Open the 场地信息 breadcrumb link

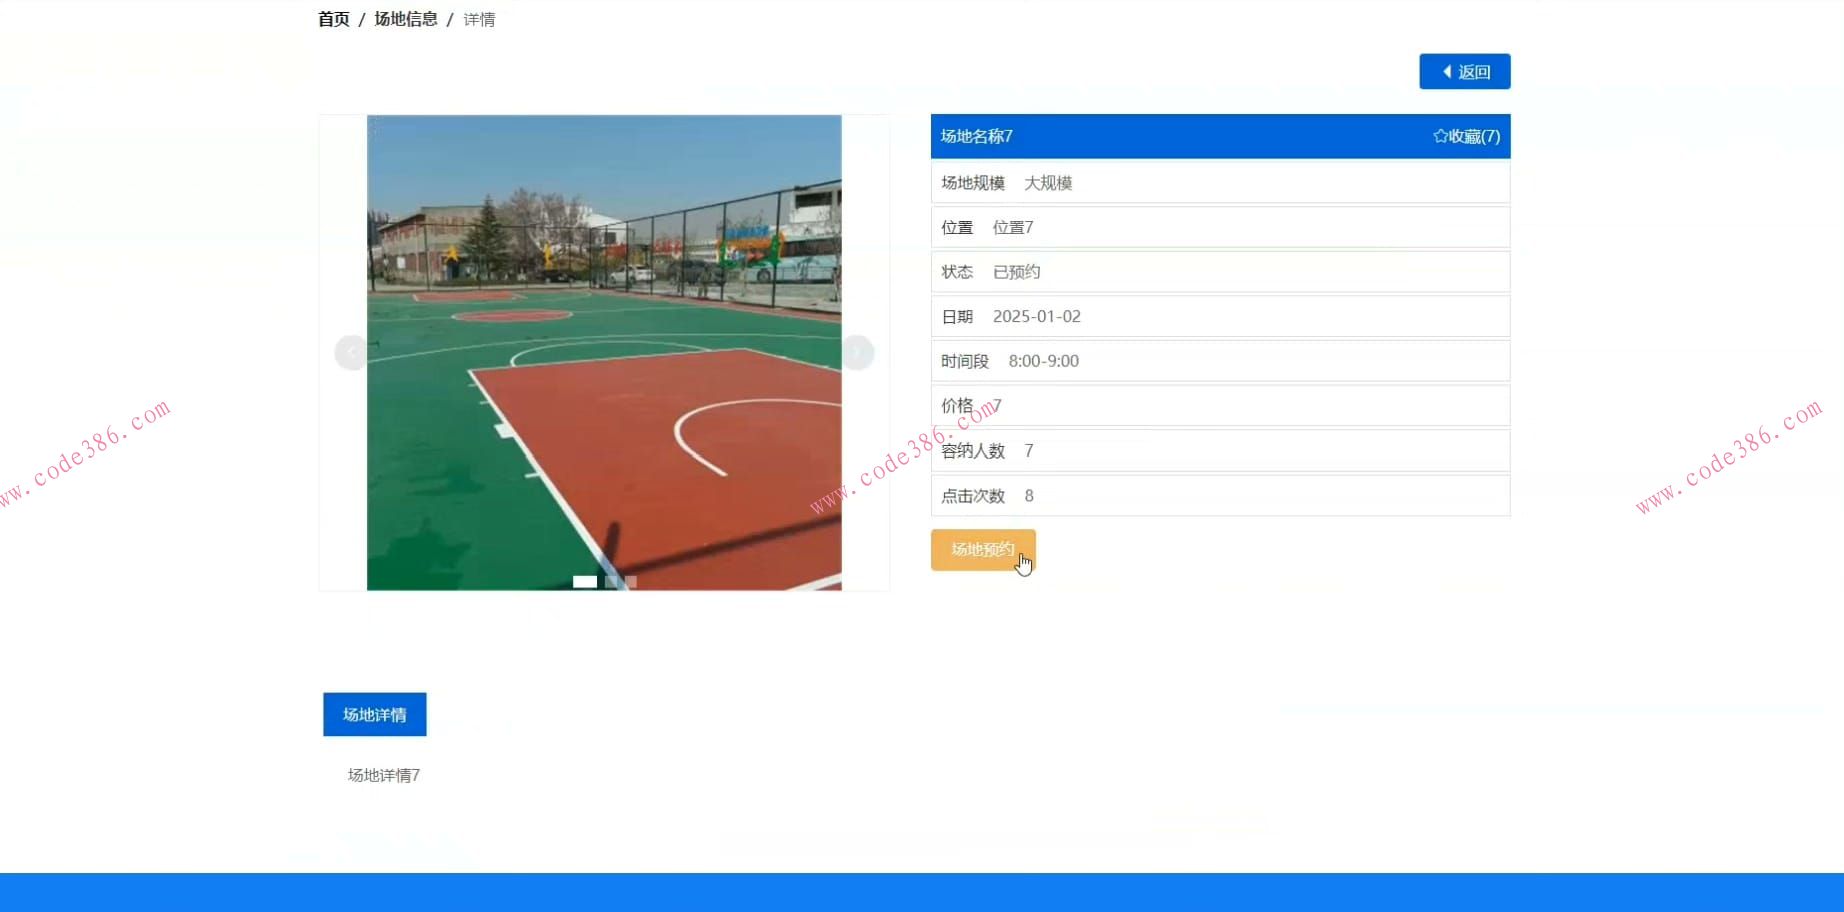(x=404, y=18)
